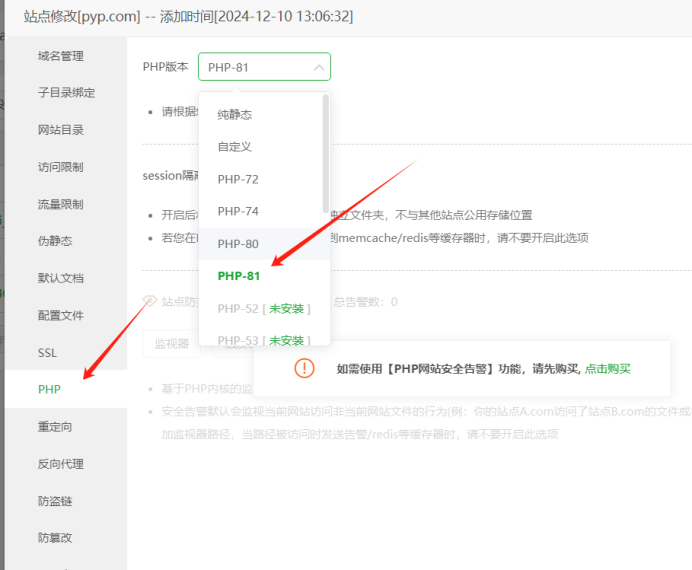This screenshot has width=692, height=570.
Task: Open the SSL settings tab
Action: (x=48, y=353)
